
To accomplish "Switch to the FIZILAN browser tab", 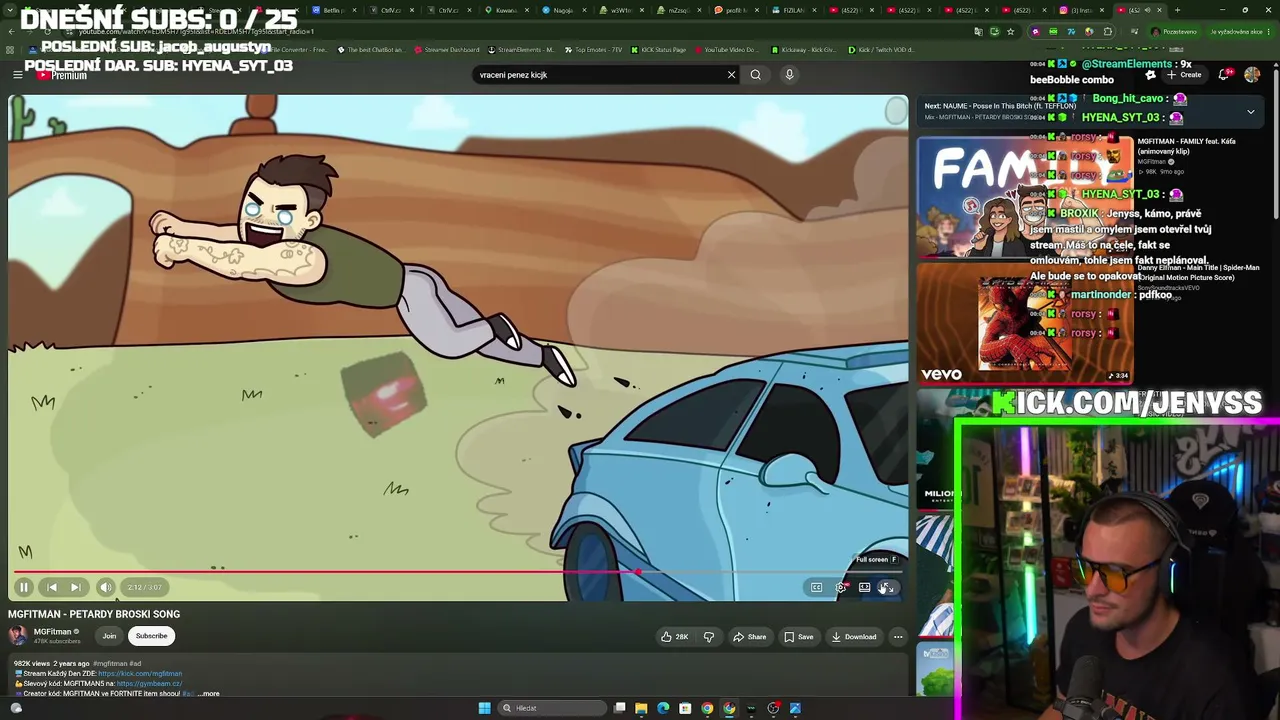I will (790, 10).
